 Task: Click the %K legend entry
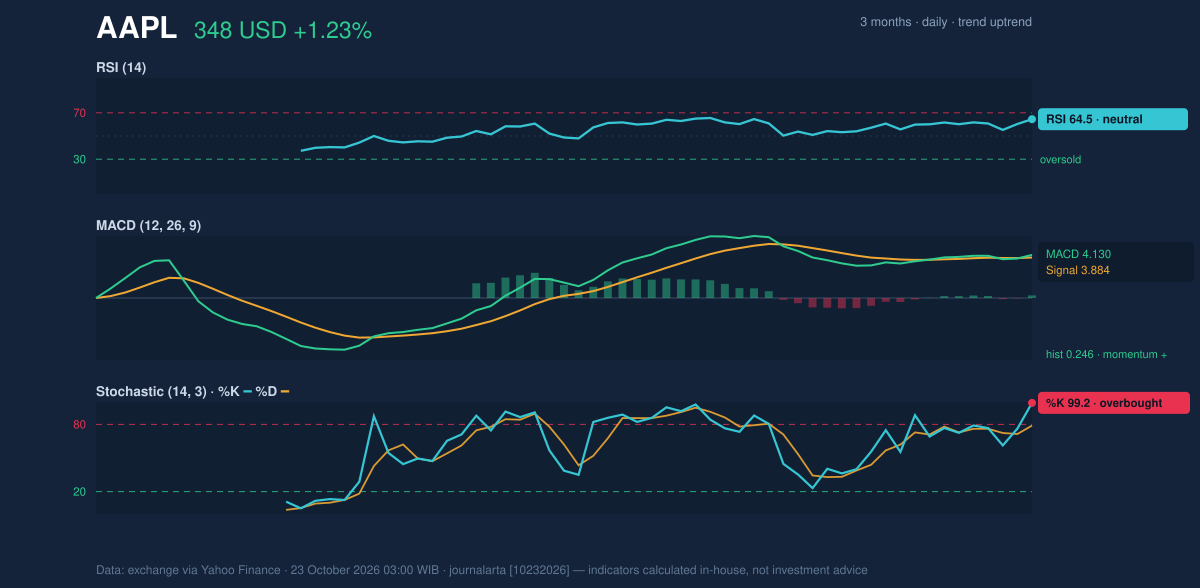(235, 391)
